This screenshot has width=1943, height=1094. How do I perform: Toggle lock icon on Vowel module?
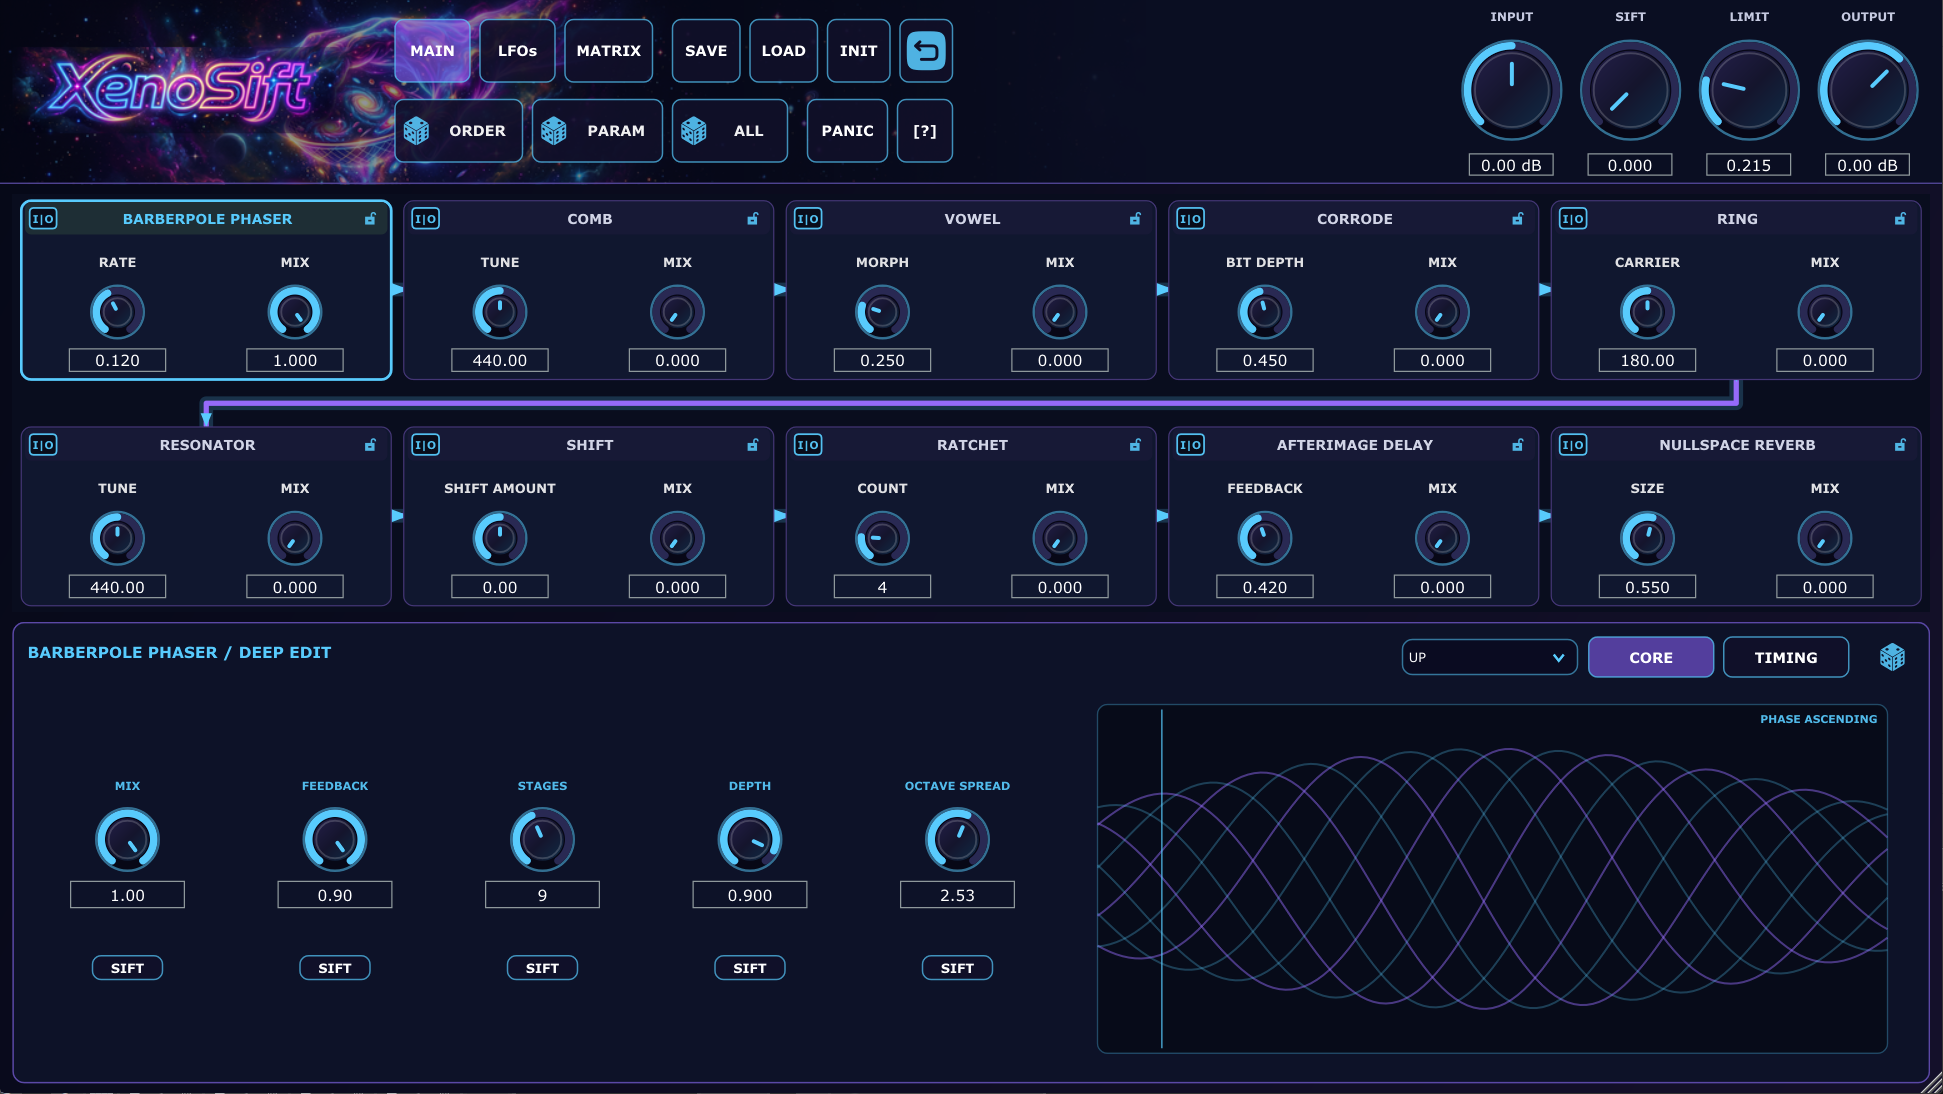tap(1136, 219)
